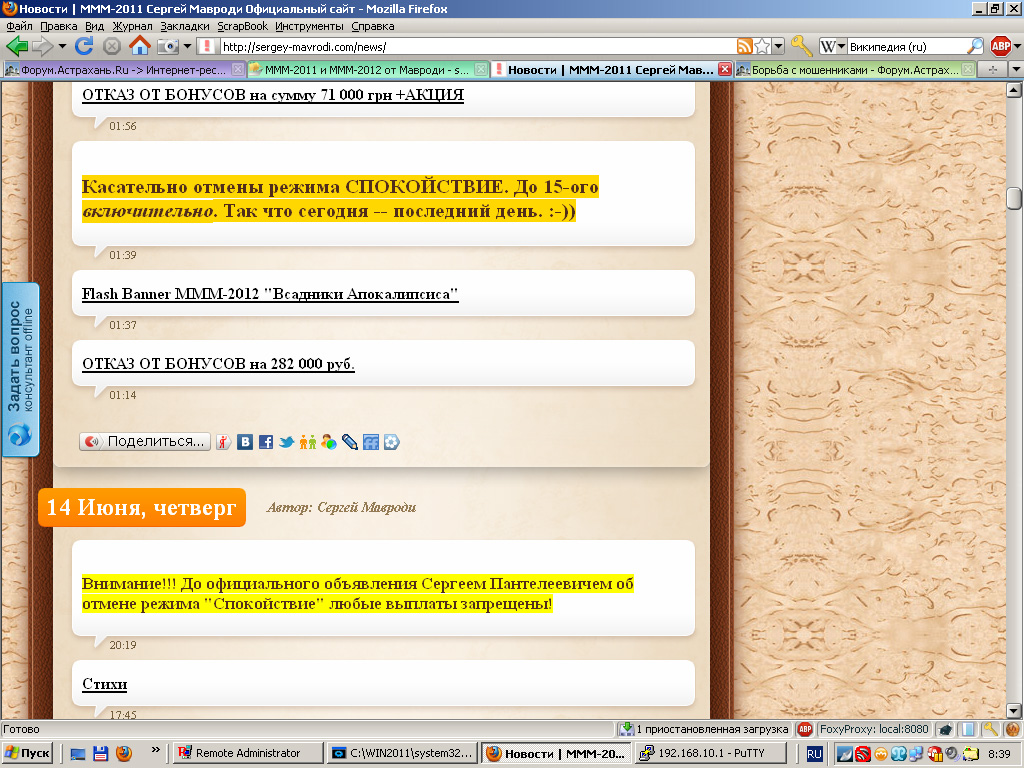Open the Журнал menu

133,26
